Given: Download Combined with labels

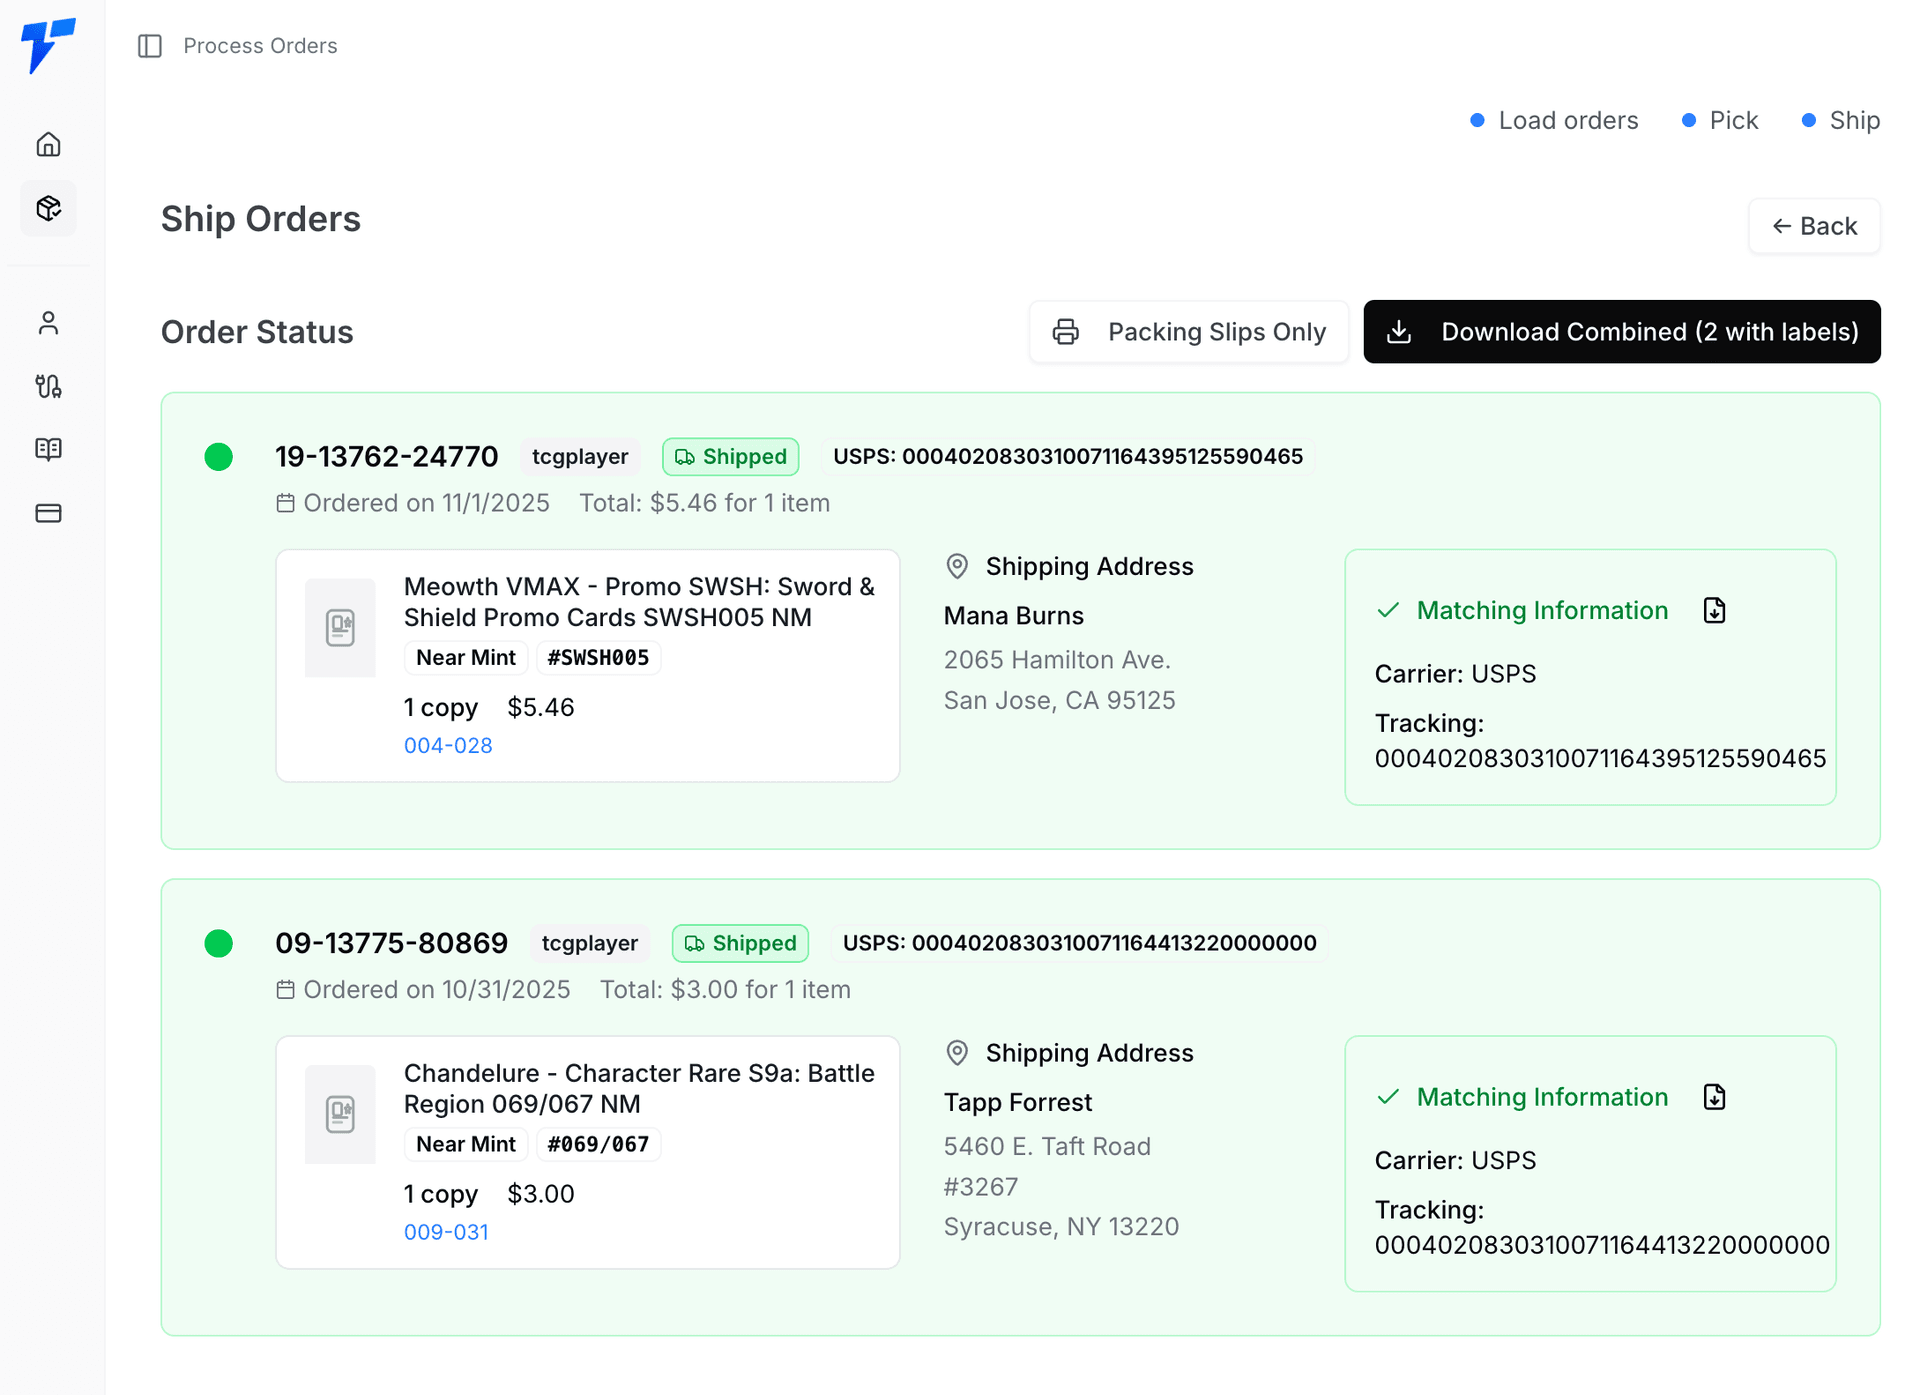Looking at the screenshot, I should 1621,332.
